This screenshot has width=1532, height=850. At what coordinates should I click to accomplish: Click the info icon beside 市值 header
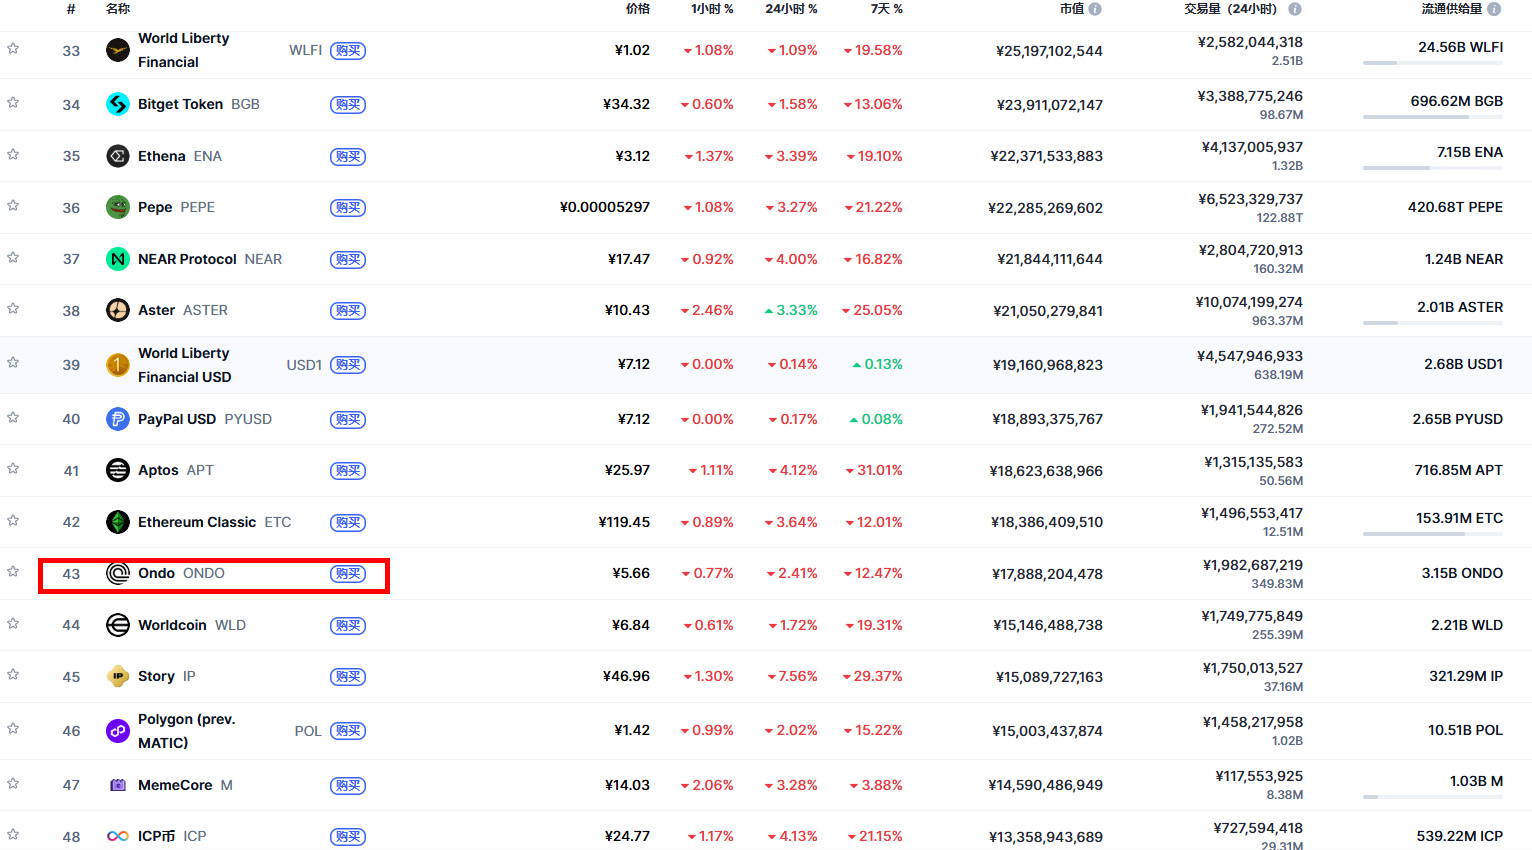point(1095,9)
